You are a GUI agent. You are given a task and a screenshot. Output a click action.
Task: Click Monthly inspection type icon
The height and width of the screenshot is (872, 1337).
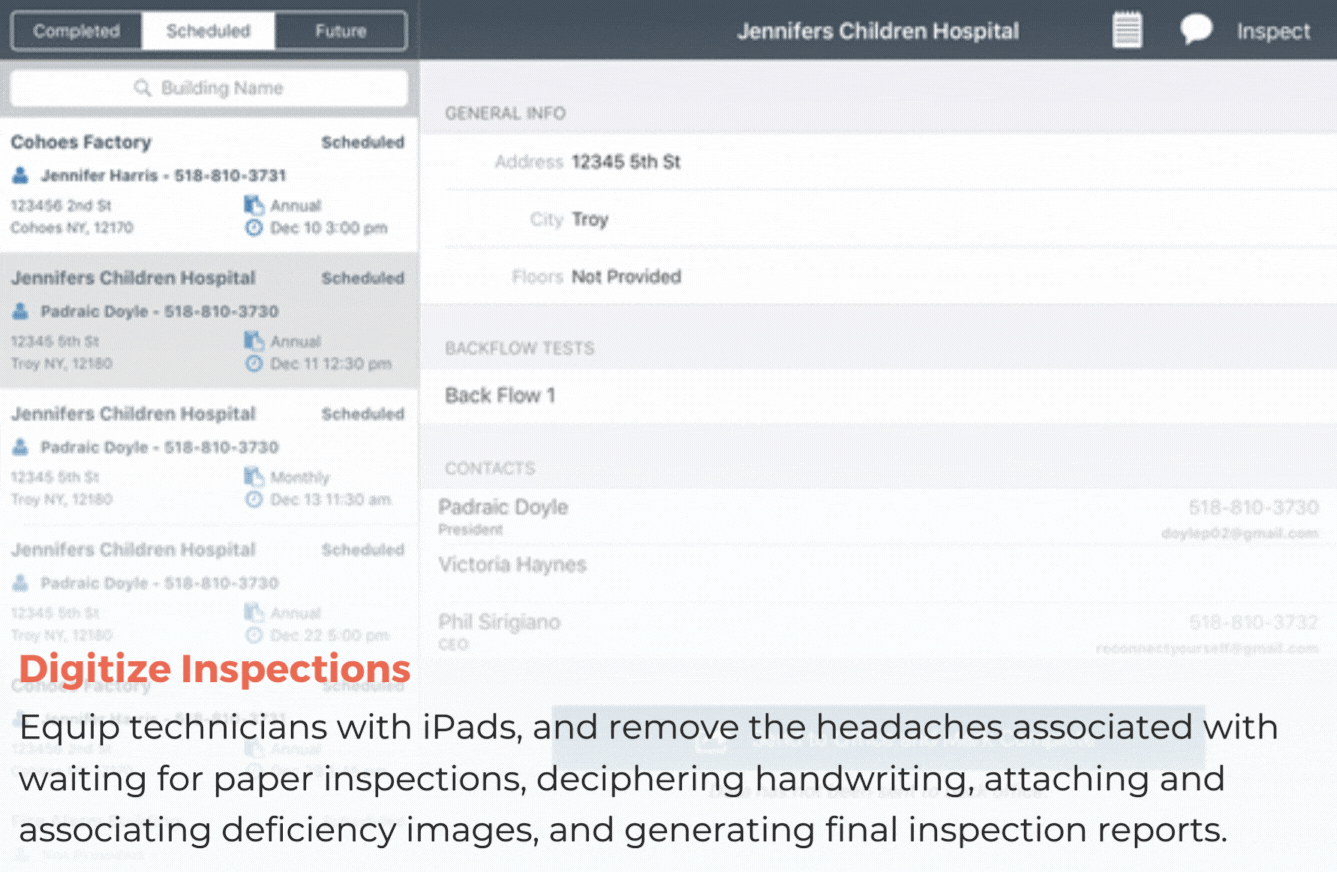(254, 477)
